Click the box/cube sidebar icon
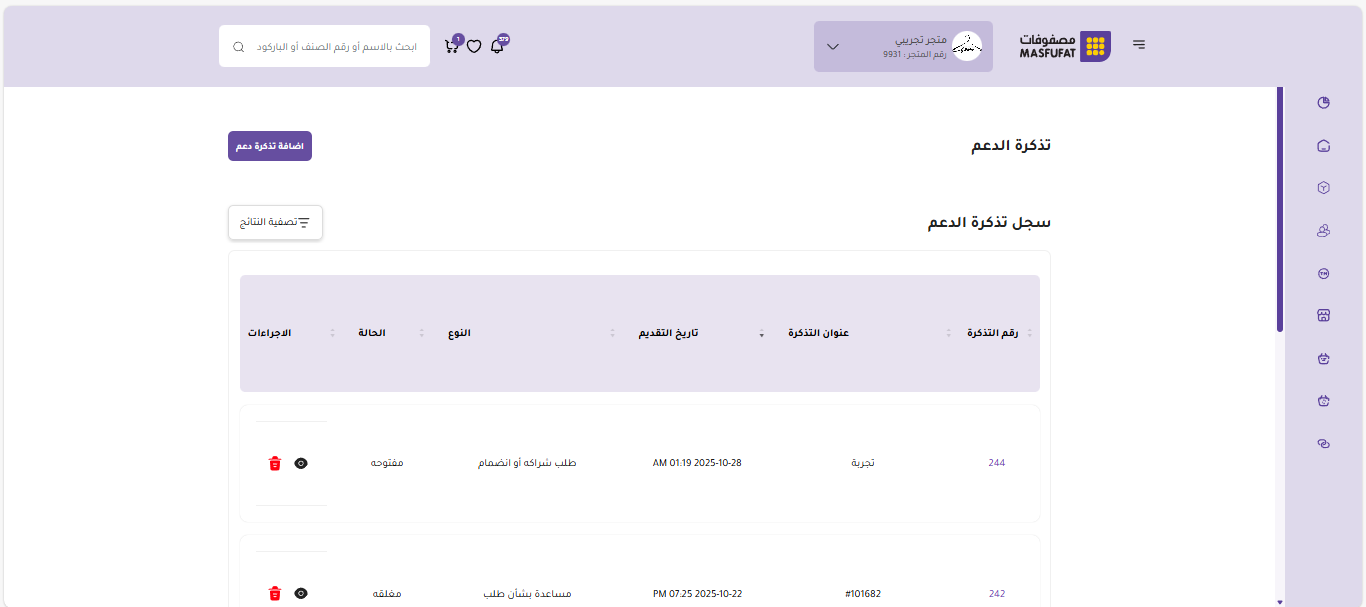This screenshot has width=1366, height=607. click(1324, 188)
